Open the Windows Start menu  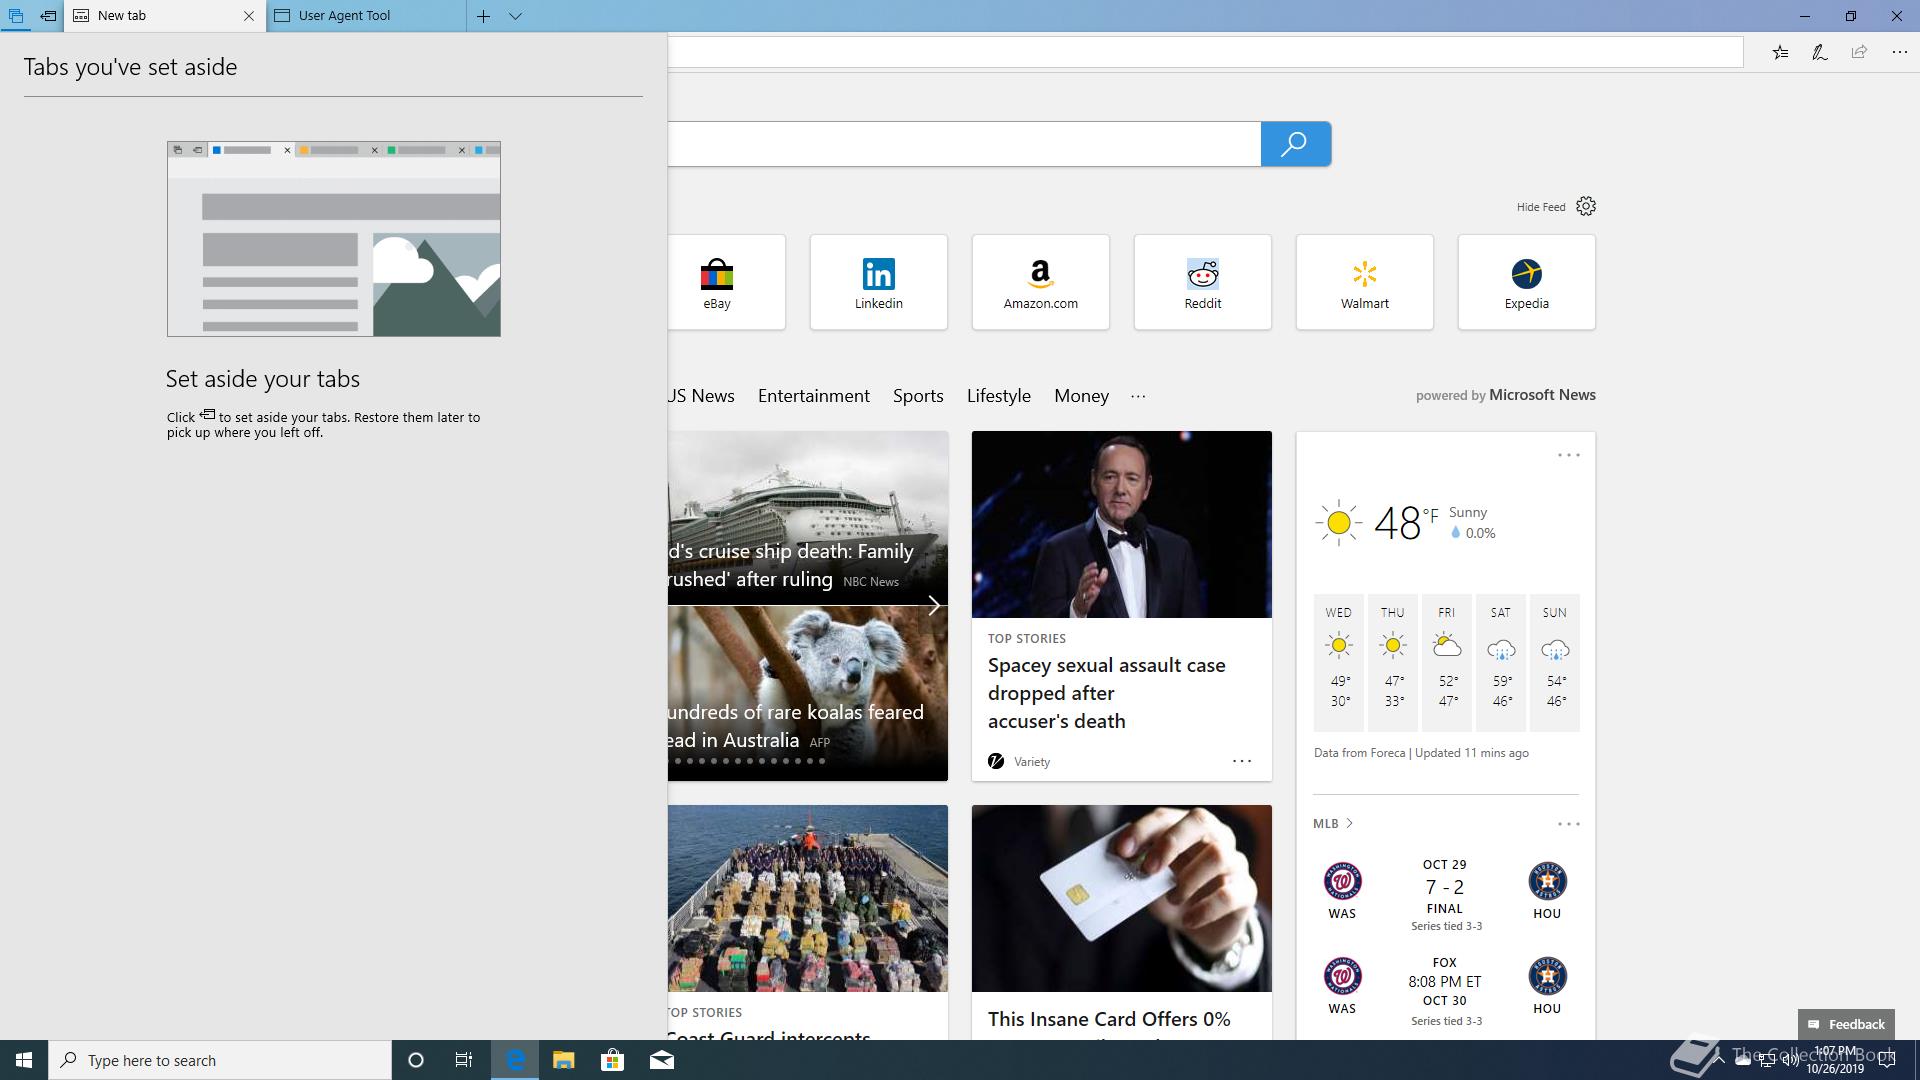[24, 1060]
